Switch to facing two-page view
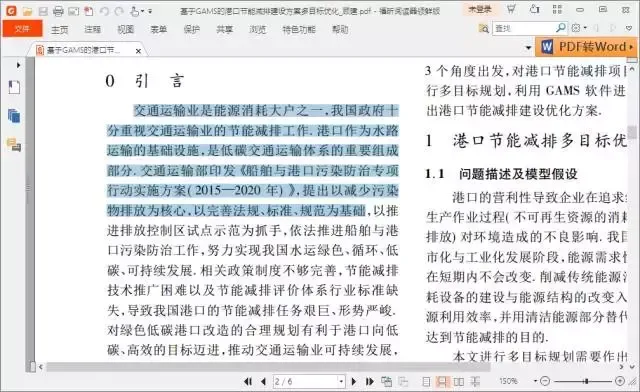 coord(459,381)
